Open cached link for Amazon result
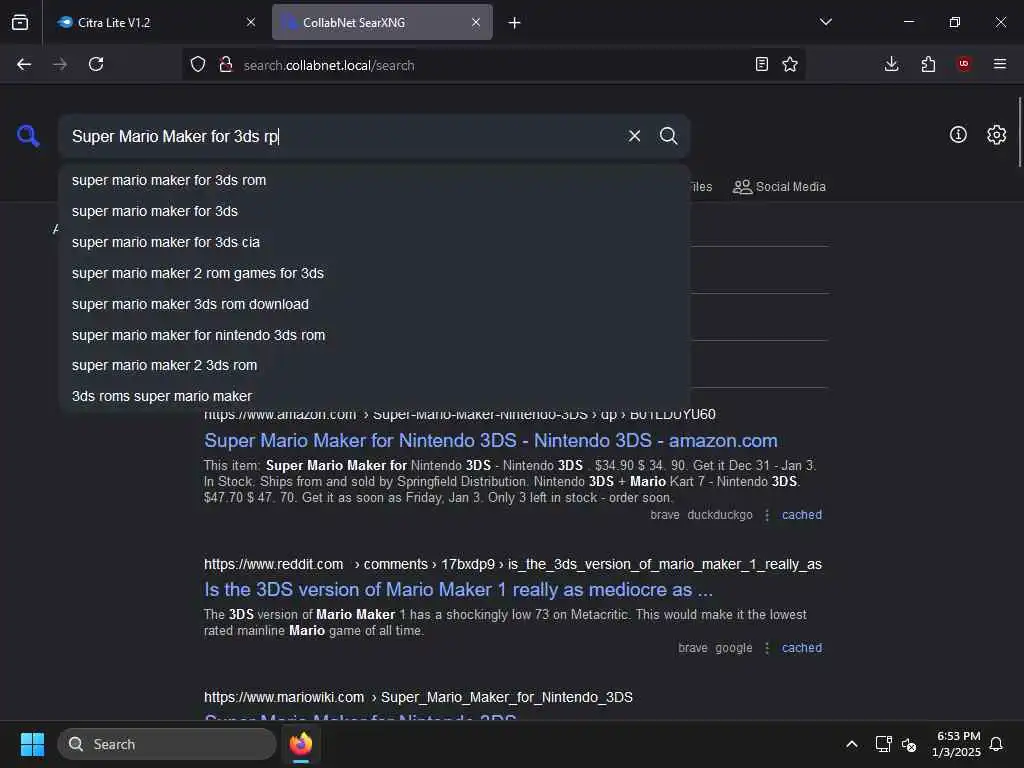The height and width of the screenshot is (768, 1024). 801,515
